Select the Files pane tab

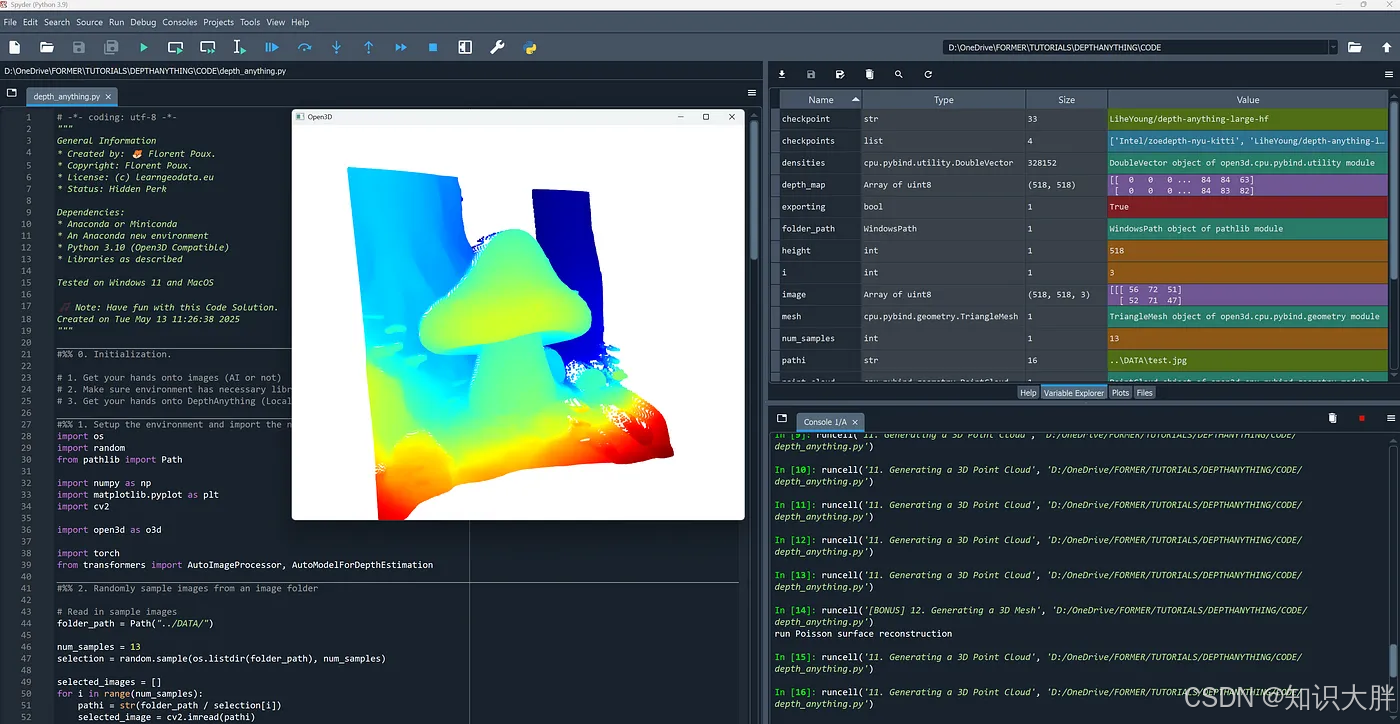pyautogui.click(x=1145, y=393)
